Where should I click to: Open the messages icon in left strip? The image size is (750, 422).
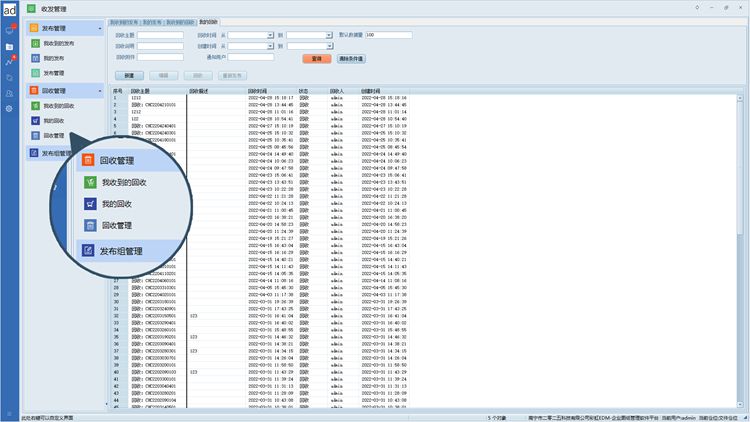click(x=9, y=31)
